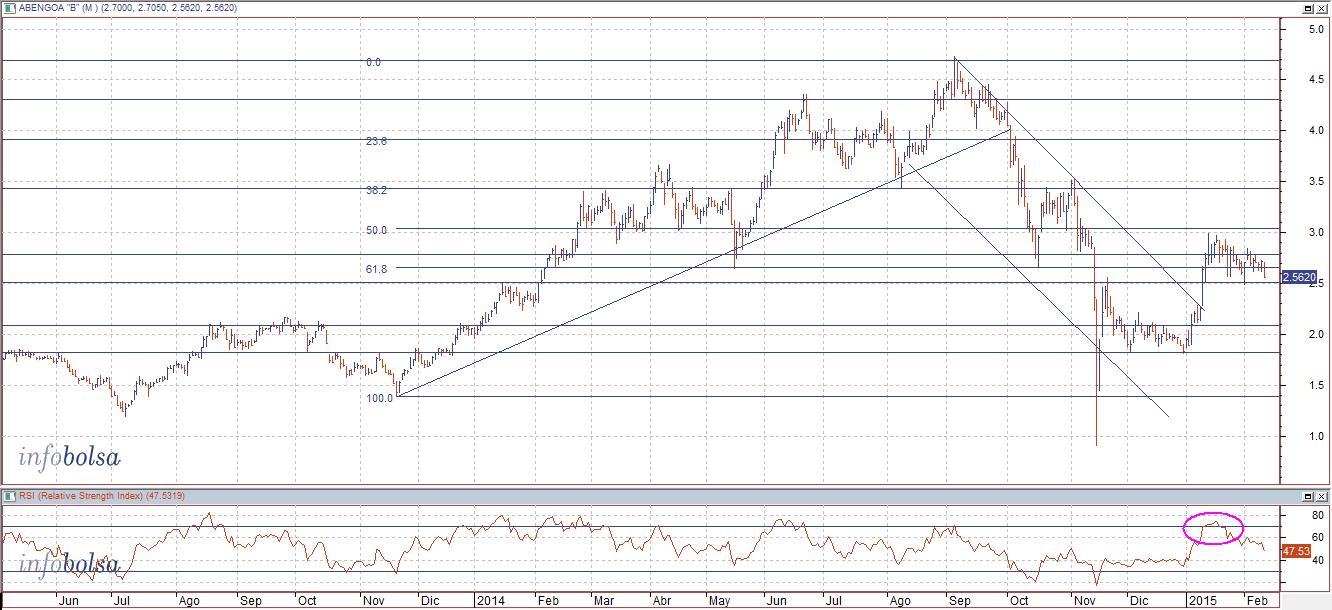Click the current price tag 2.5620
This screenshot has height=610, width=1332.
click(1300, 278)
